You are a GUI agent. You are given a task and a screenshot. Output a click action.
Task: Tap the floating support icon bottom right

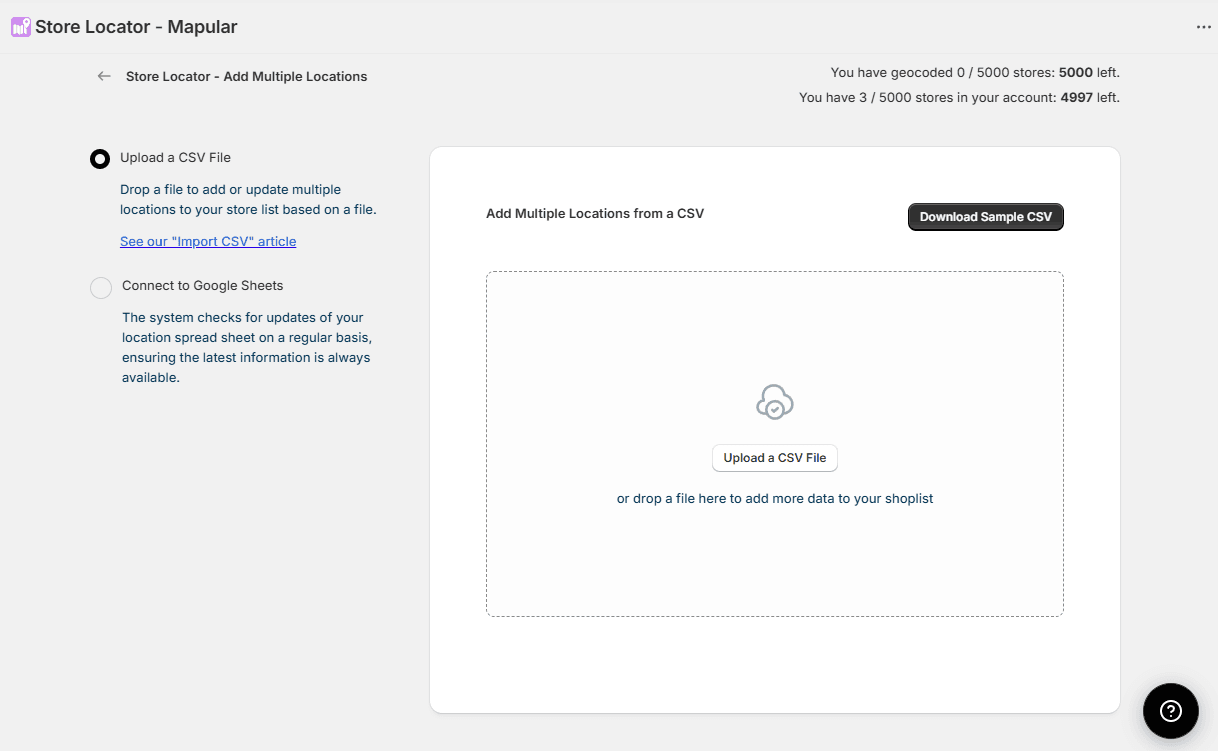click(1171, 711)
